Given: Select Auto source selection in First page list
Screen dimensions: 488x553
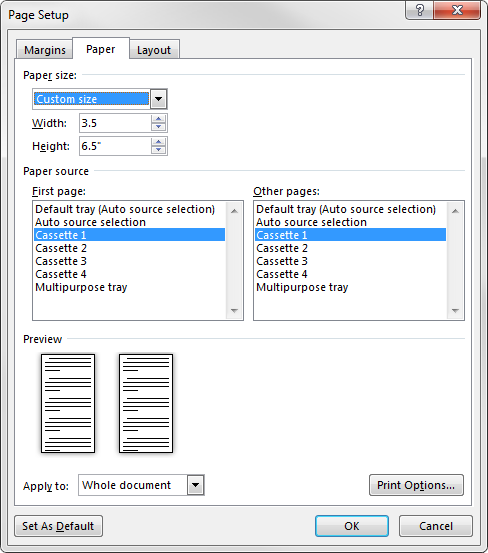Looking at the screenshot, I should click(129, 222).
